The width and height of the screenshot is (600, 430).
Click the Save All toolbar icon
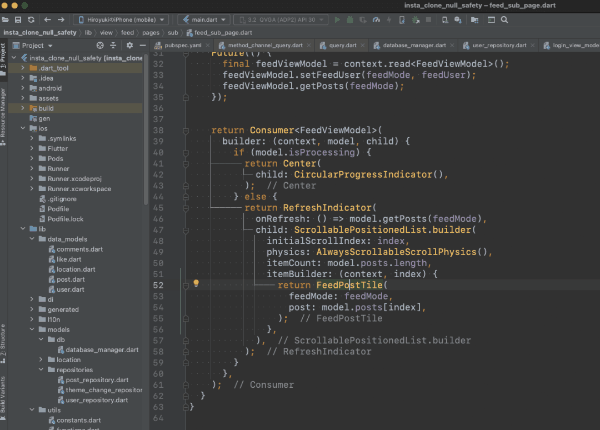pyautogui.click(x=18, y=20)
